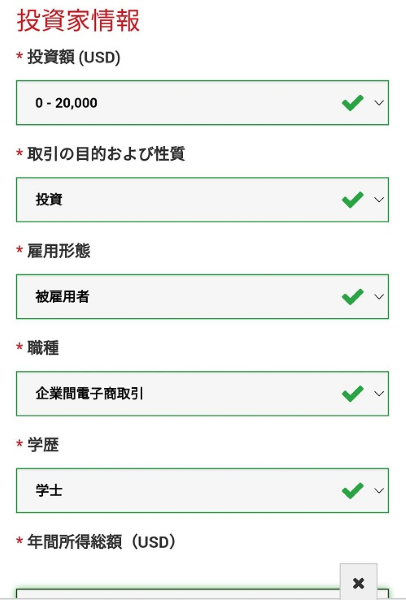Dismiss the popup using the X button
Screen dimensions: 406x600
[x=359, y=583]
